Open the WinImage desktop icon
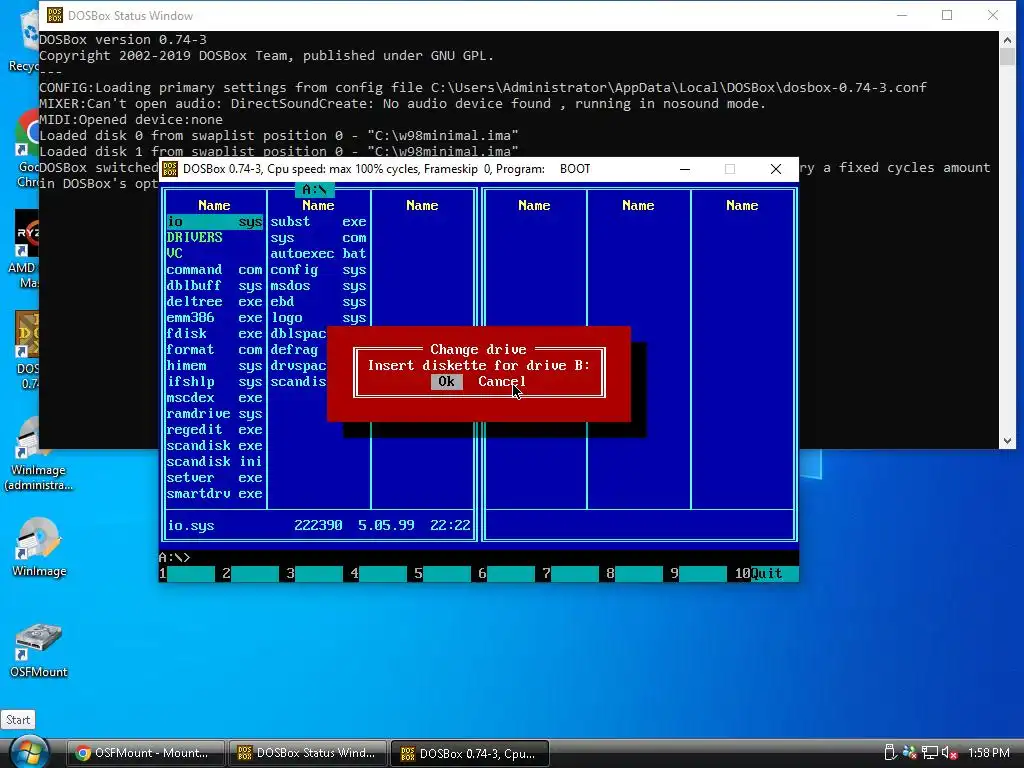Screen dimensions: 1024x768 pos(39,549)
